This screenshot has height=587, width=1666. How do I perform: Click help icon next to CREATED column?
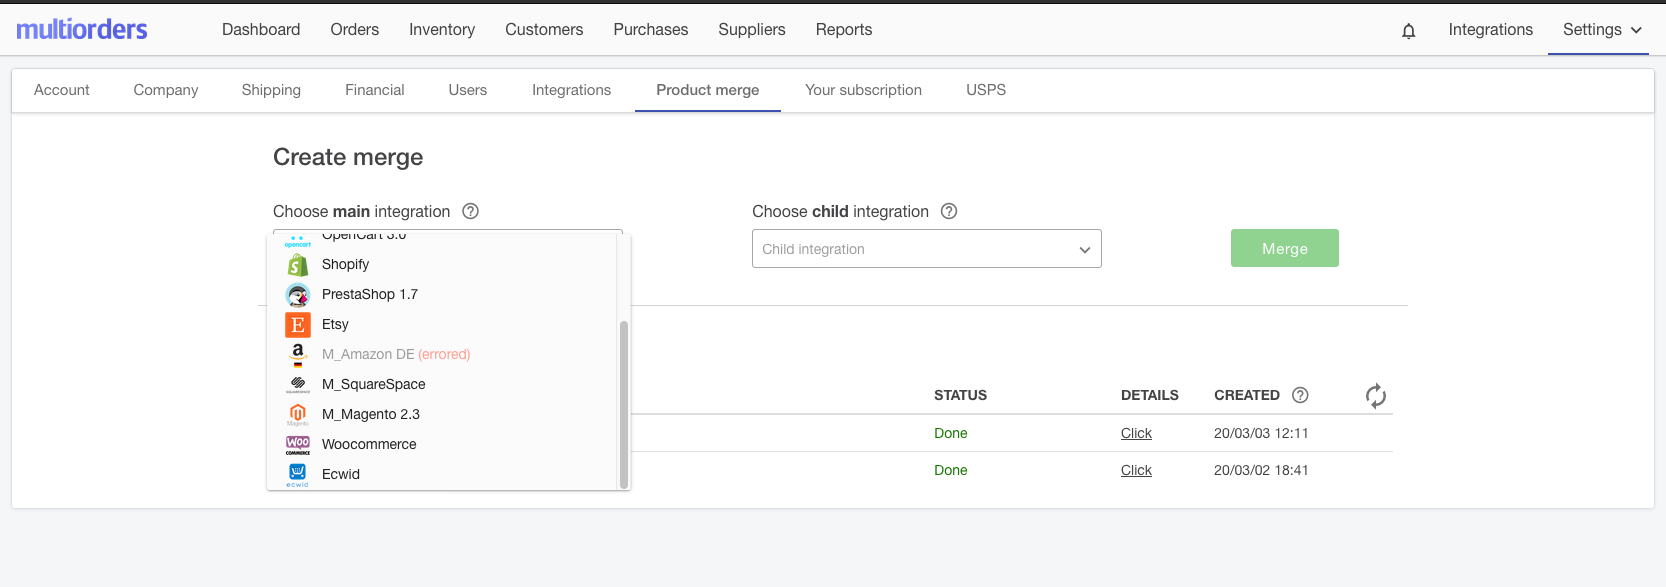point(1300,395)
